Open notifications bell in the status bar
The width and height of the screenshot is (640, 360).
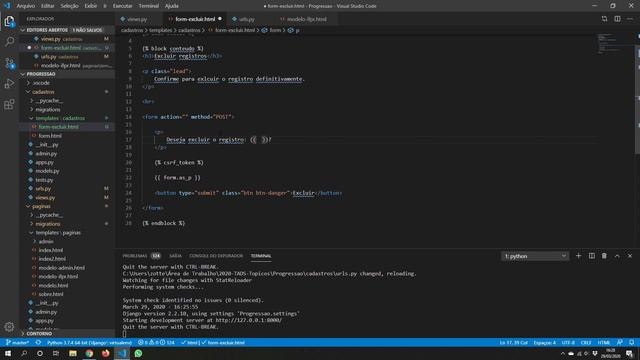[631, 342]
